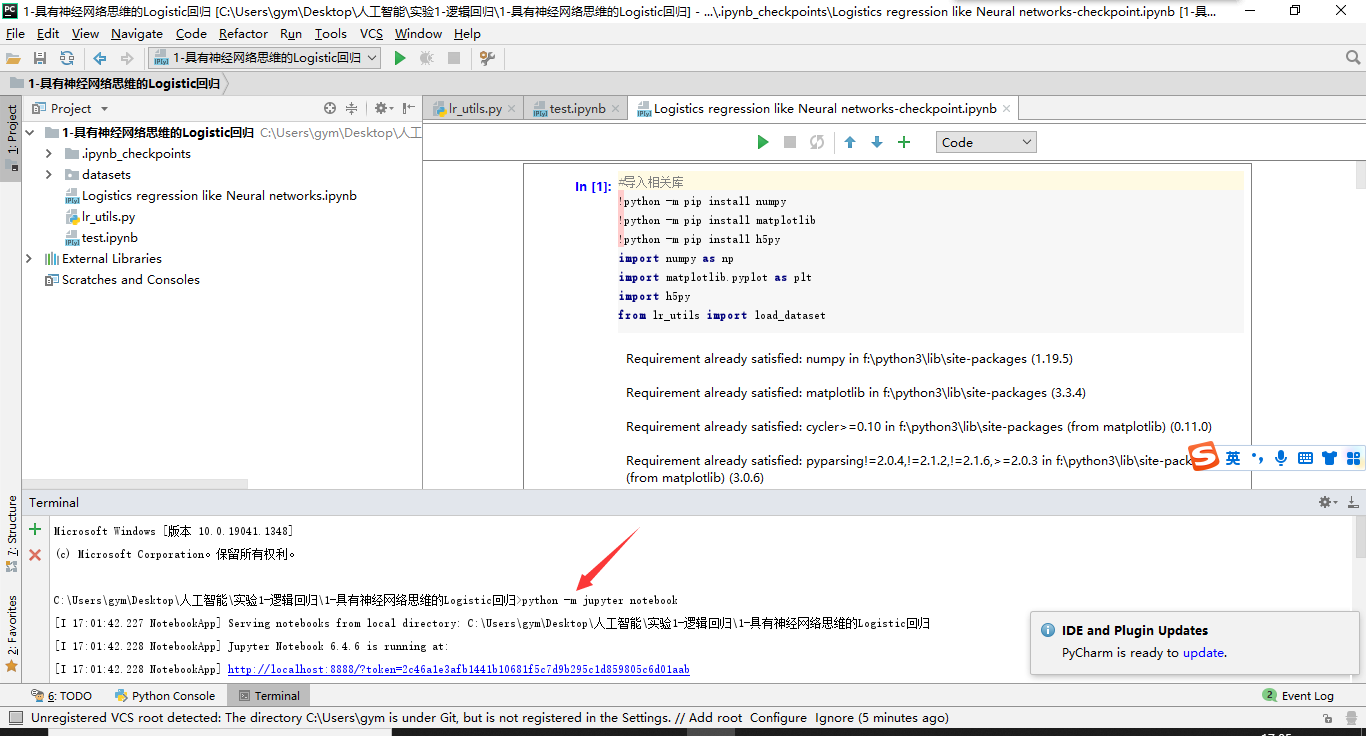Expand the datasets folder
Viewport: 1366px width, 736px height.
coord(49,174)
